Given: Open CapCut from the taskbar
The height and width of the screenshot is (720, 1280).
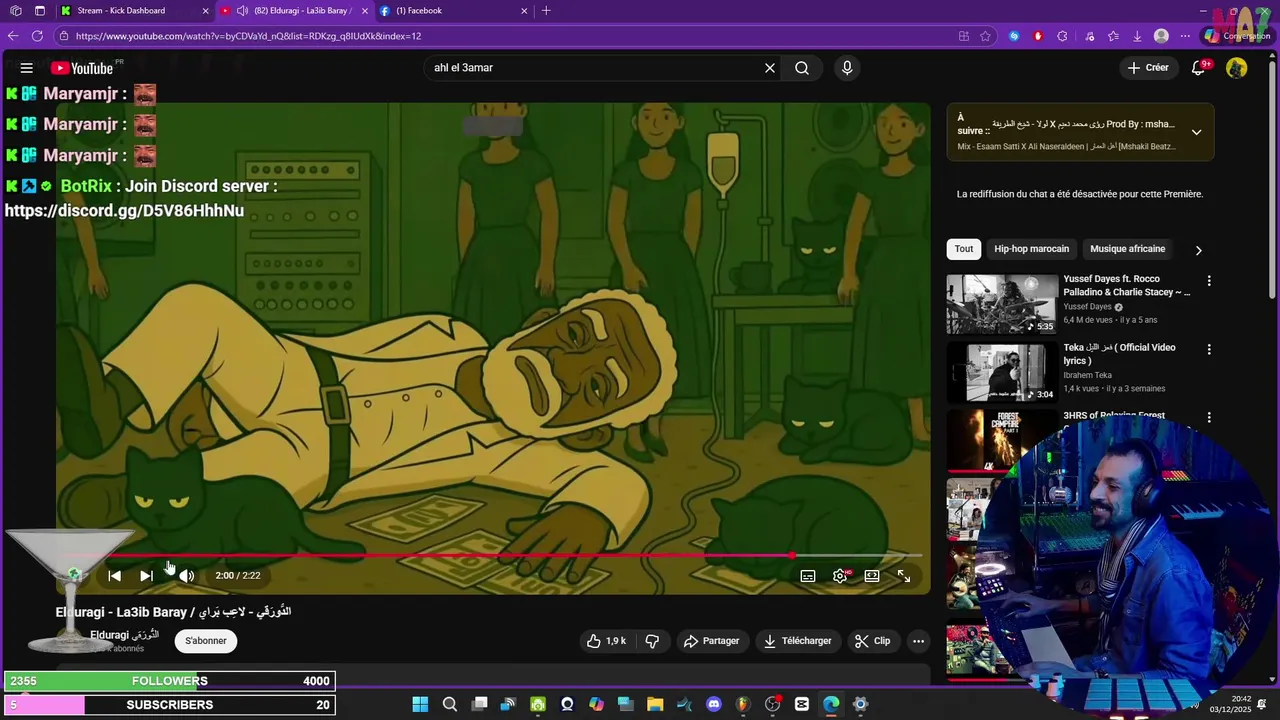Looking at the screenshot, I should pos(802,705).
